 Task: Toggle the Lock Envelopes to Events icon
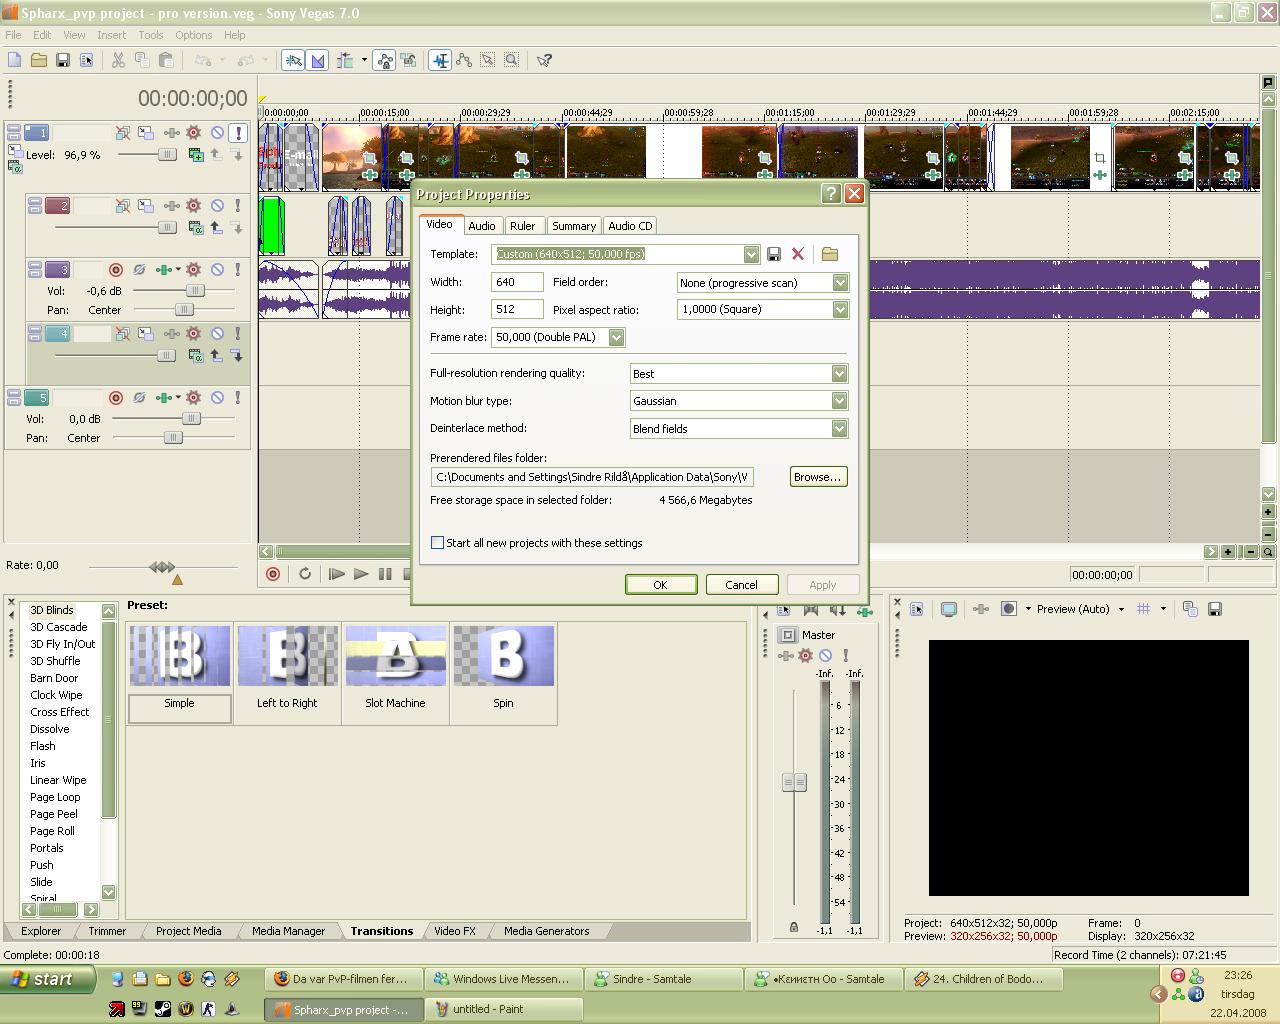[x=385, y=60]
